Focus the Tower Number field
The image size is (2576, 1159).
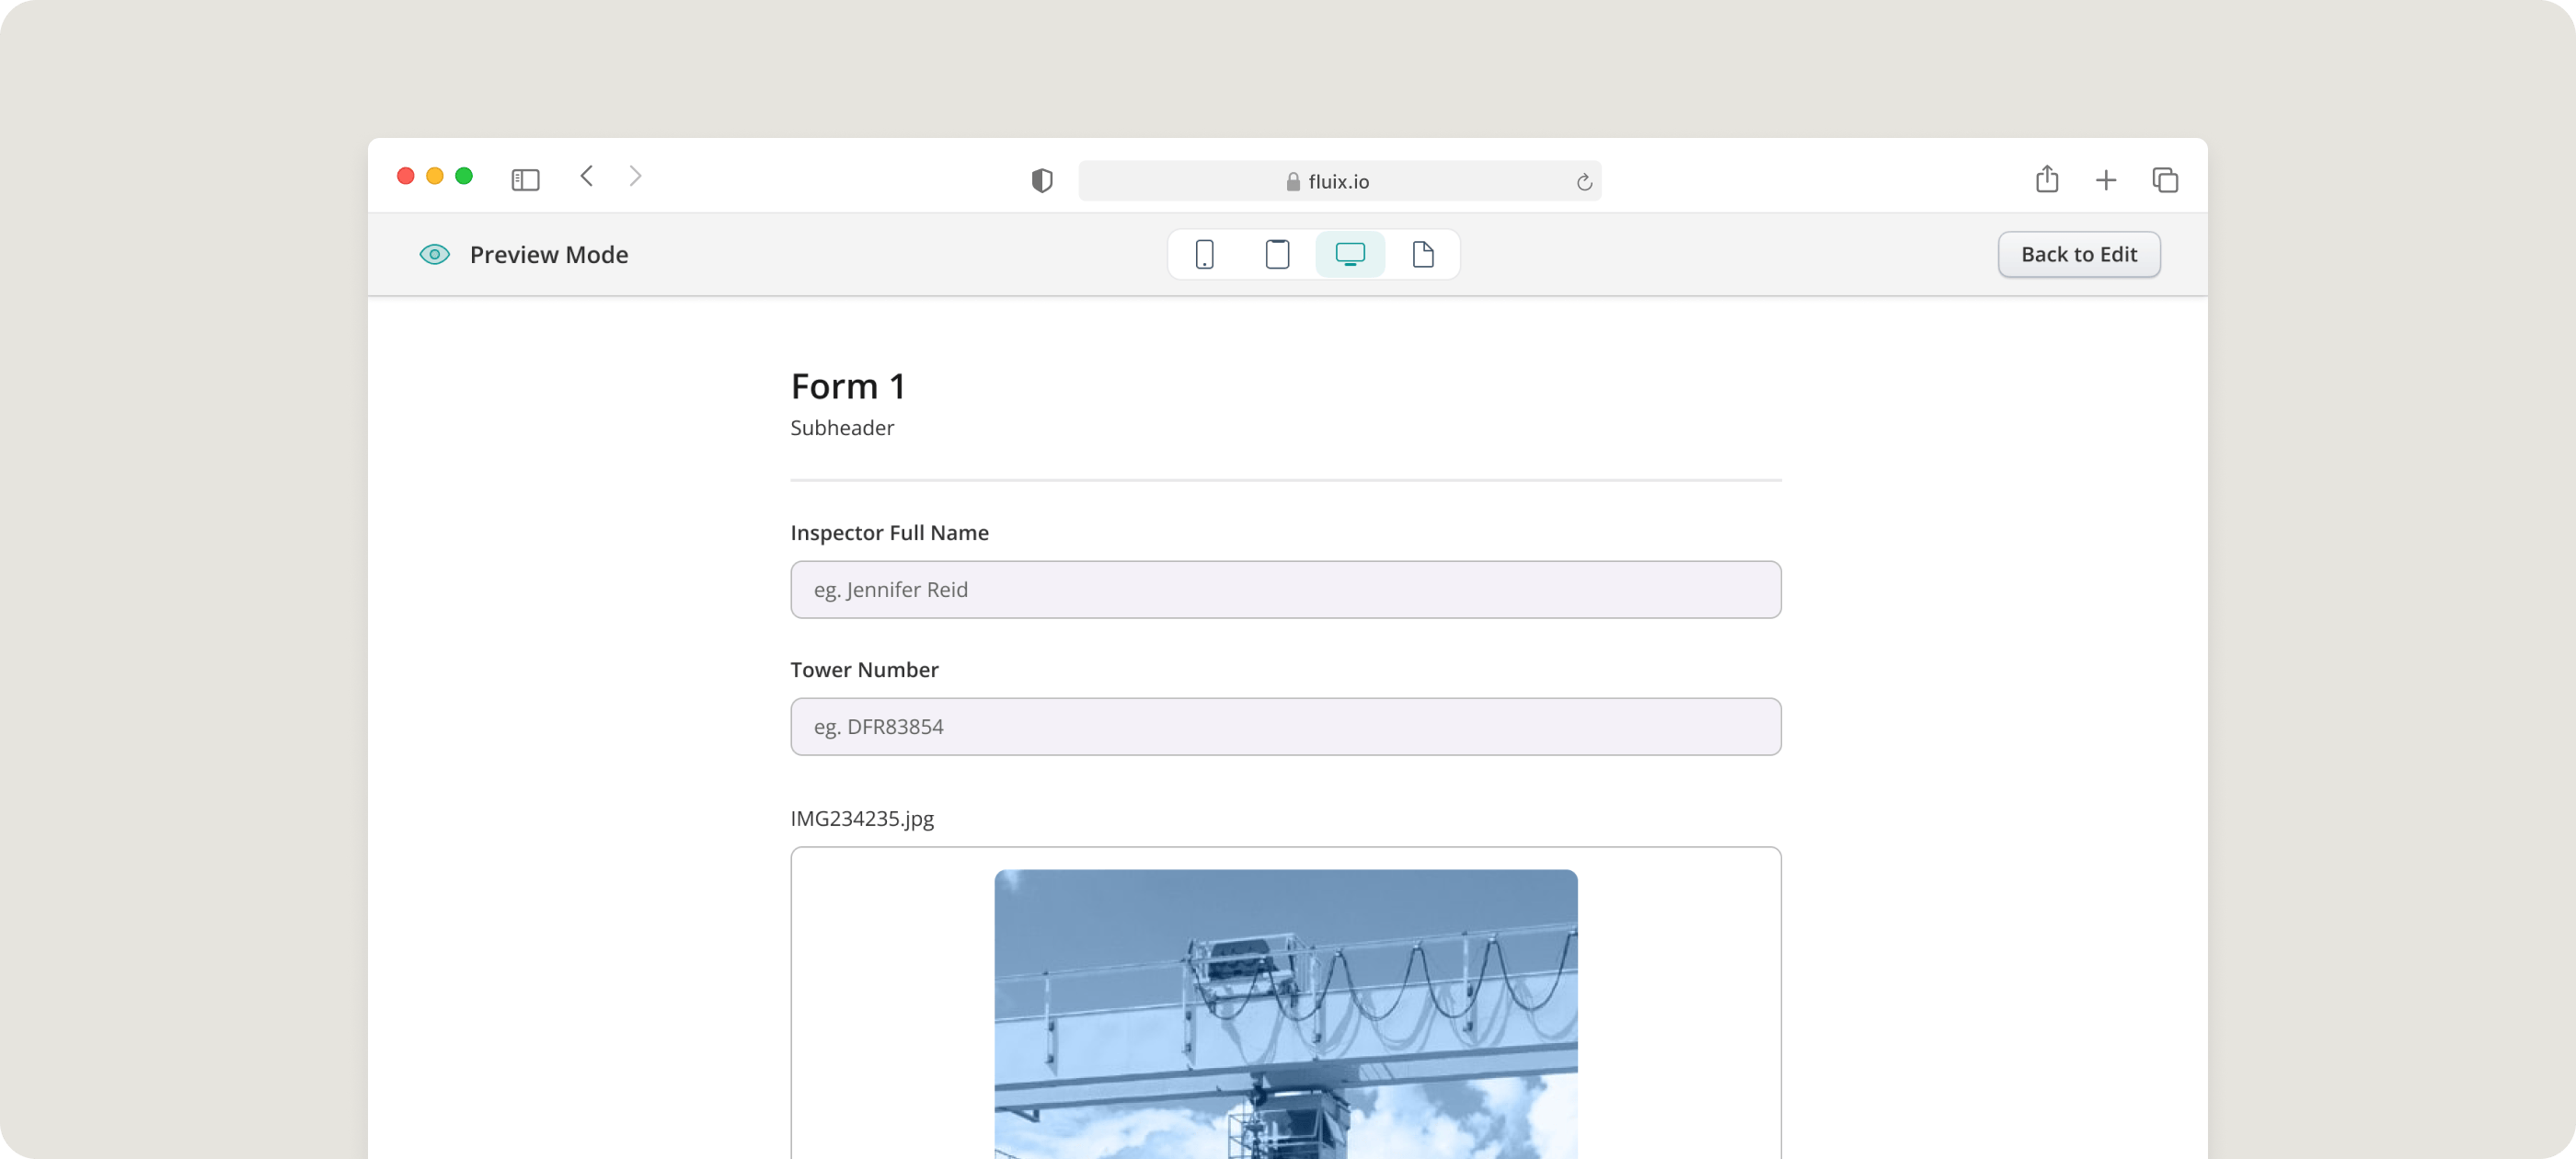click(1285, 726)
